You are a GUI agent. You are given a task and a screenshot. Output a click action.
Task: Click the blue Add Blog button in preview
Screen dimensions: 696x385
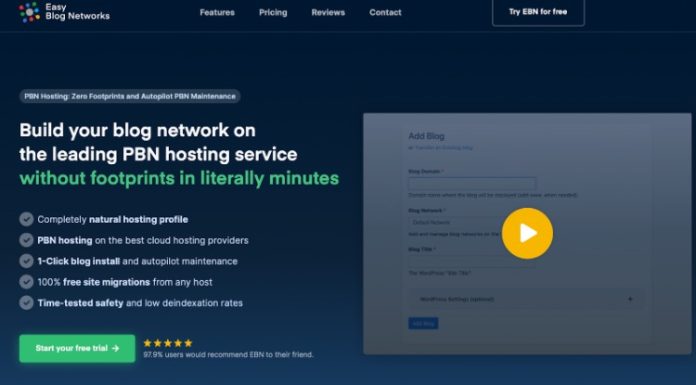tap(423, 323)
